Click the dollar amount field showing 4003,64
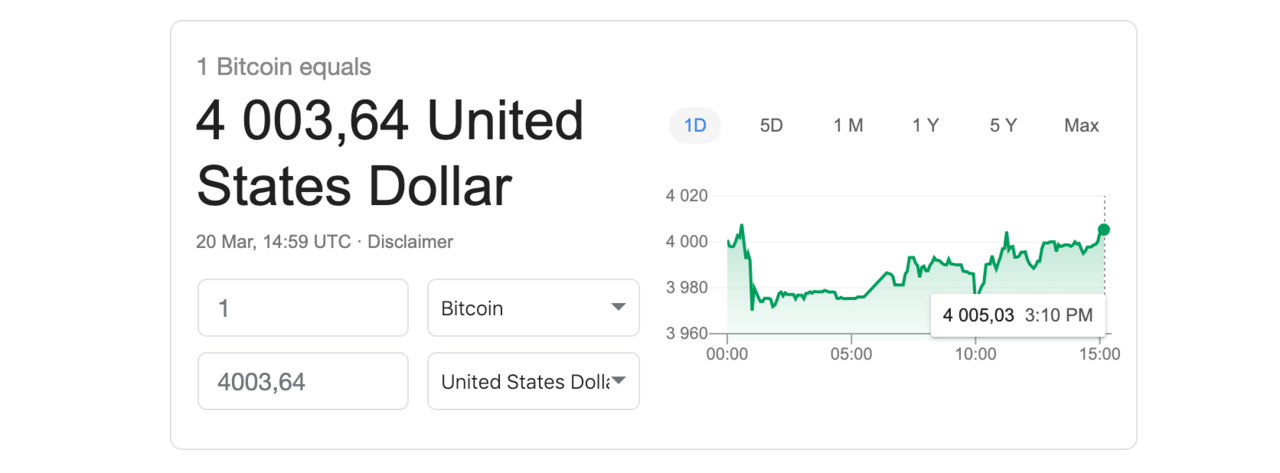The width and height of the screenshot is (1280, 473). tap(303, 381)
